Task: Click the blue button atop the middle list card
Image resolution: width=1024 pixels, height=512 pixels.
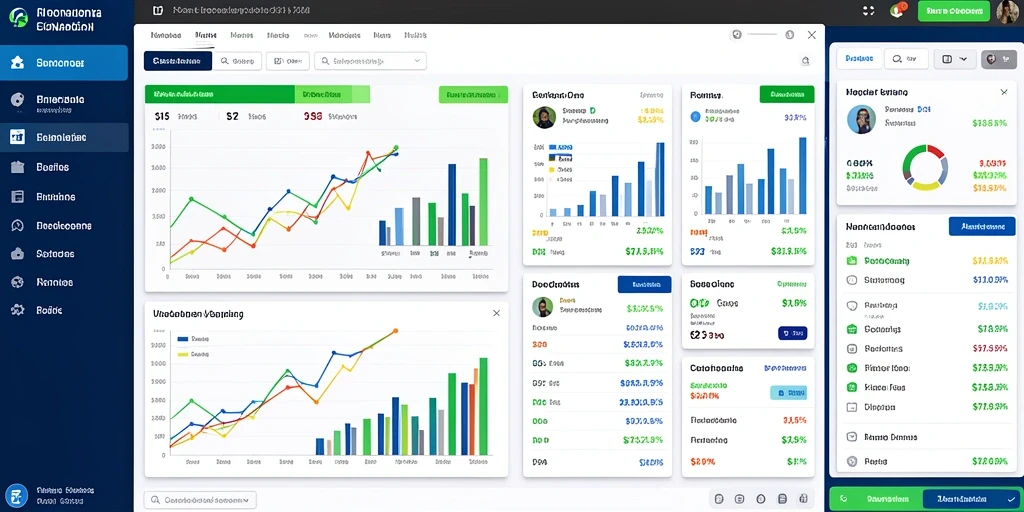Action: 644,284
